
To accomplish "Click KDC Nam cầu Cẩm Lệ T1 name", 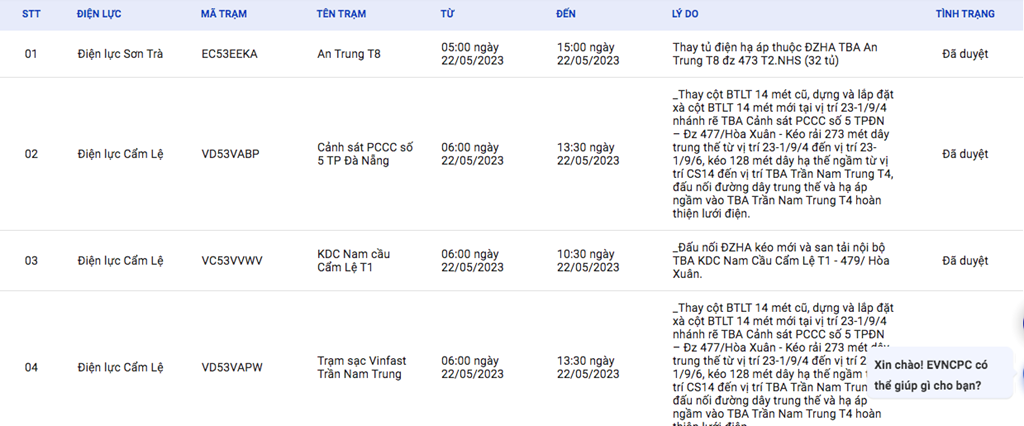I will coord(353,261).
